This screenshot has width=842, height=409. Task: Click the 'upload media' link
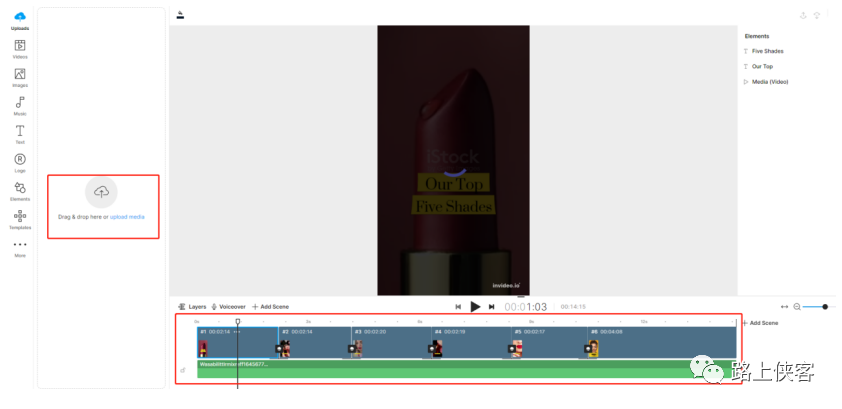127,216
